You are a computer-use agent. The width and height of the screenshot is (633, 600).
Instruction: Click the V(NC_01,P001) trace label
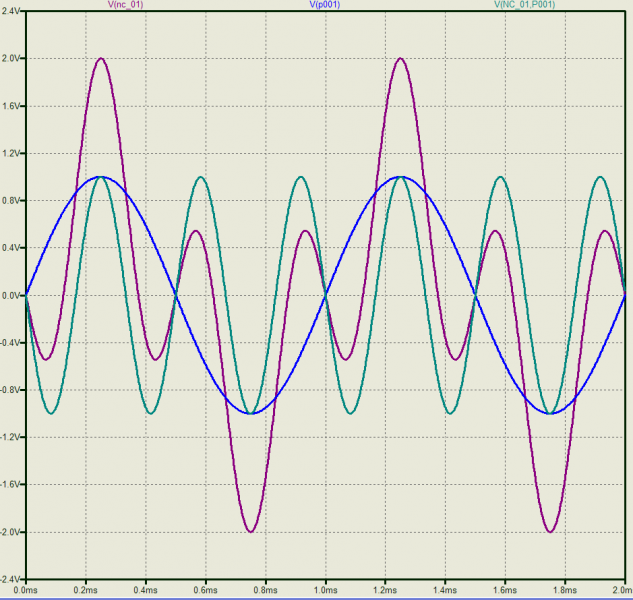[x=525, y=5]
